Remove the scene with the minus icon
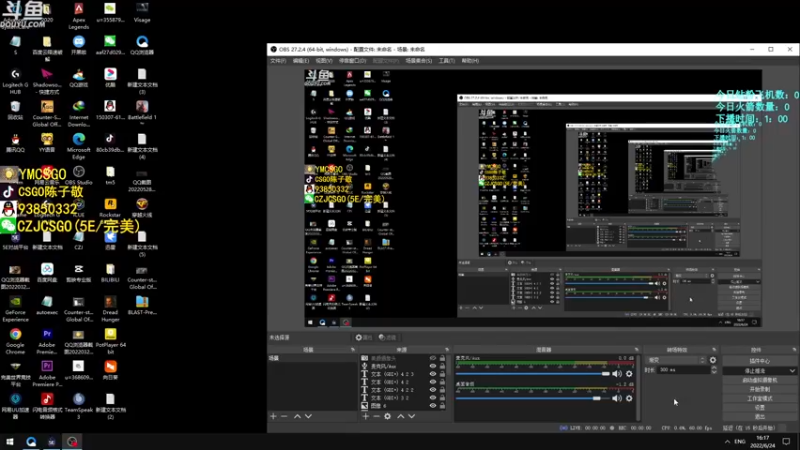Image resolution: width=800 pixels, height=450 pixels. 284,416
